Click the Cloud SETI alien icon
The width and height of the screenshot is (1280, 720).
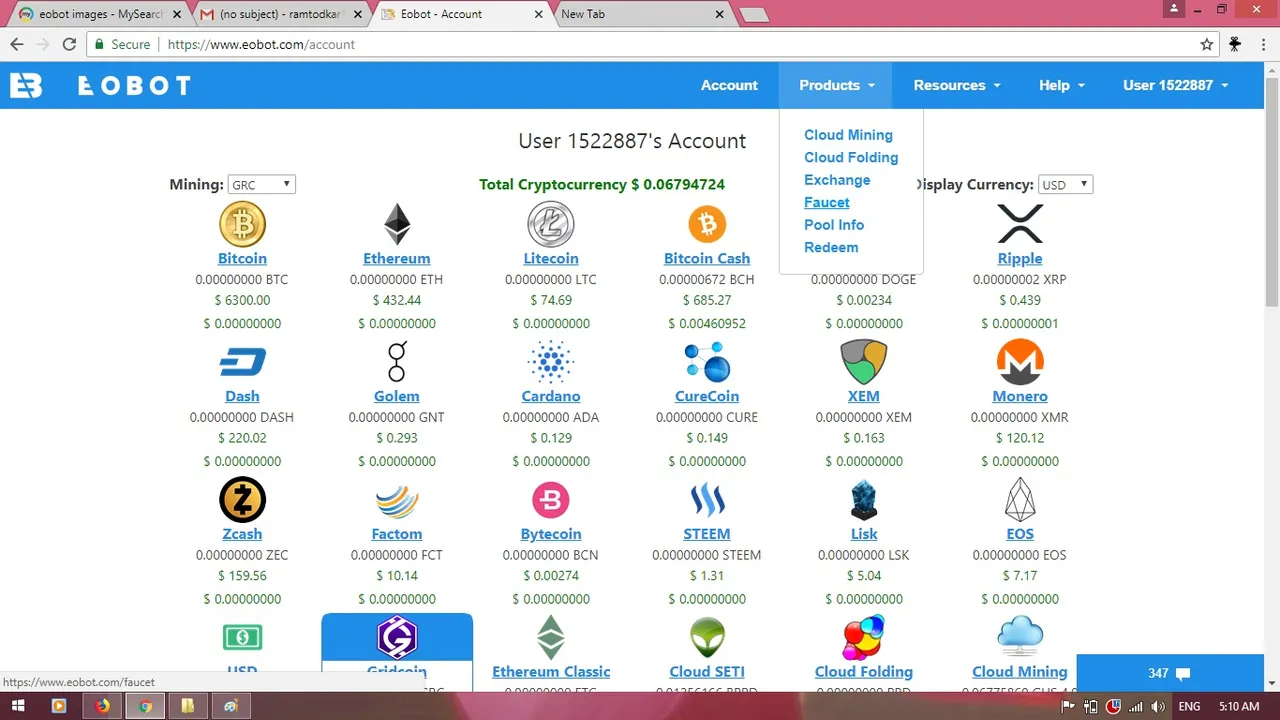click(x=707, y=638)
